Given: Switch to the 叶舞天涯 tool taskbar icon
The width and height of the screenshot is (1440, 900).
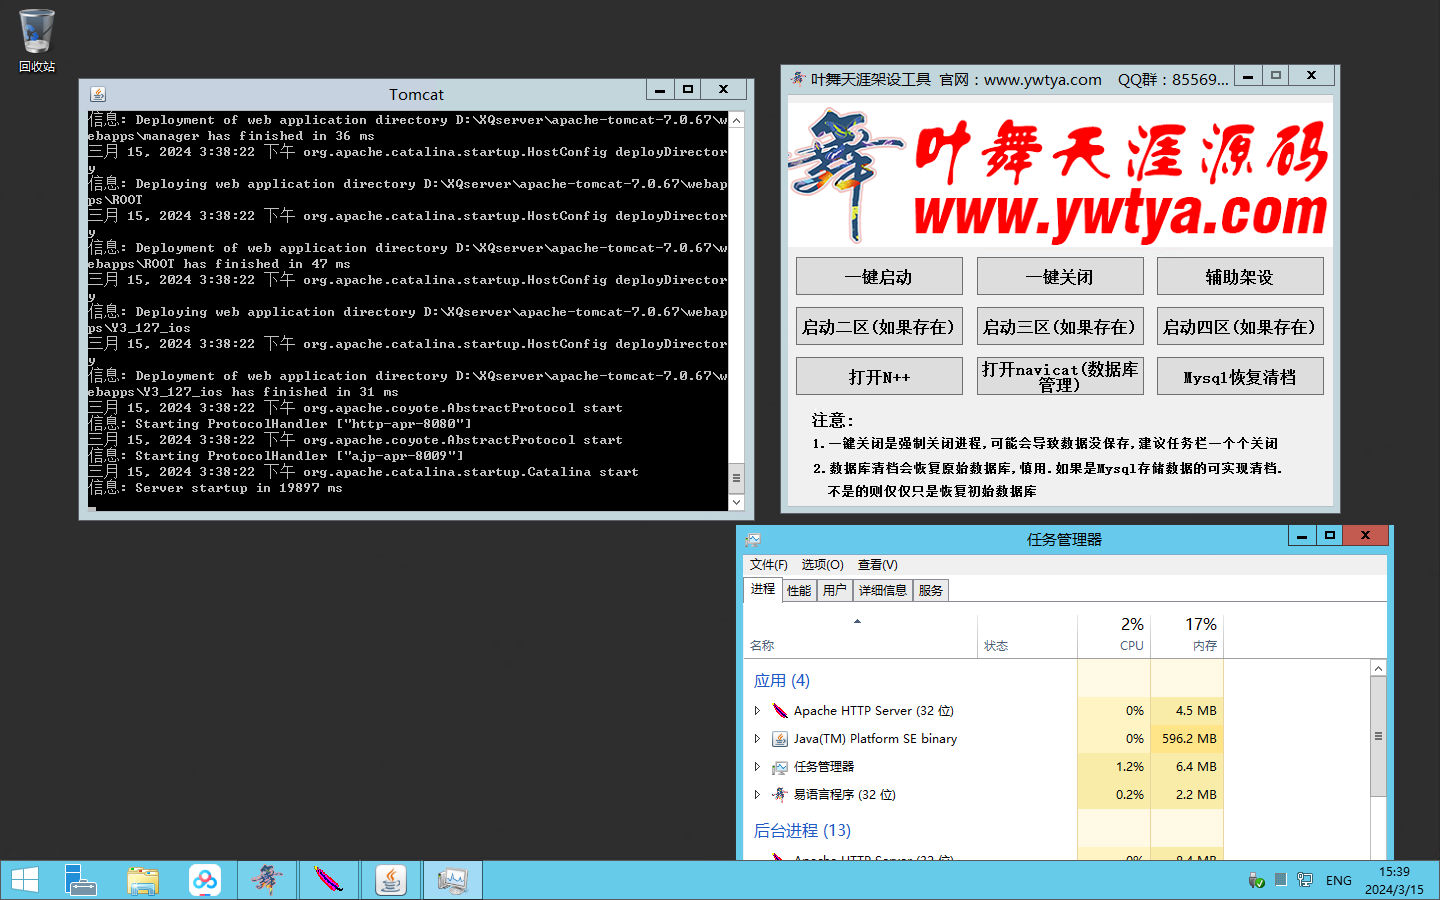Looking at the screenshot, I should click(266, 880).
